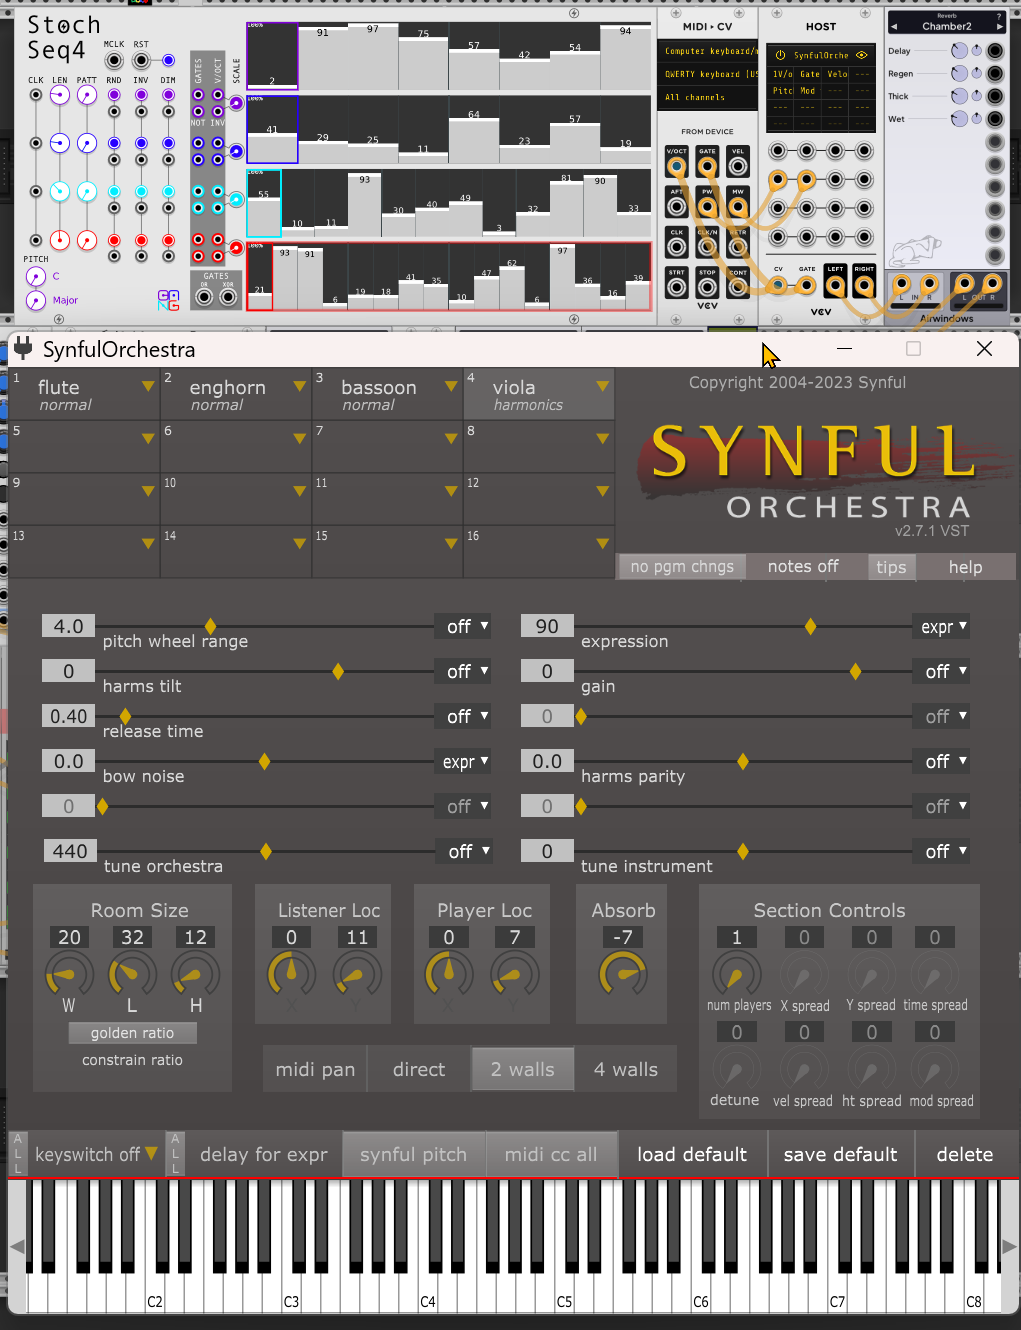Image resolution: width=1021 pixels, height=1330 pixels.
Task: Toggle delay for expr
Action: point(263,1154)
